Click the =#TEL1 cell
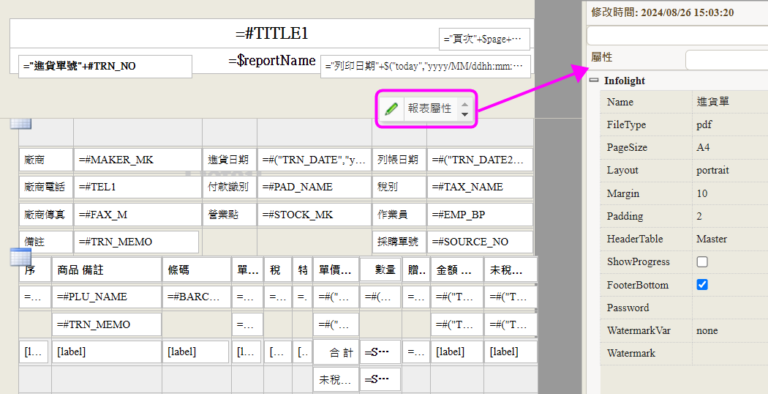Screen dimensions: 768x394 coord(138,187)
